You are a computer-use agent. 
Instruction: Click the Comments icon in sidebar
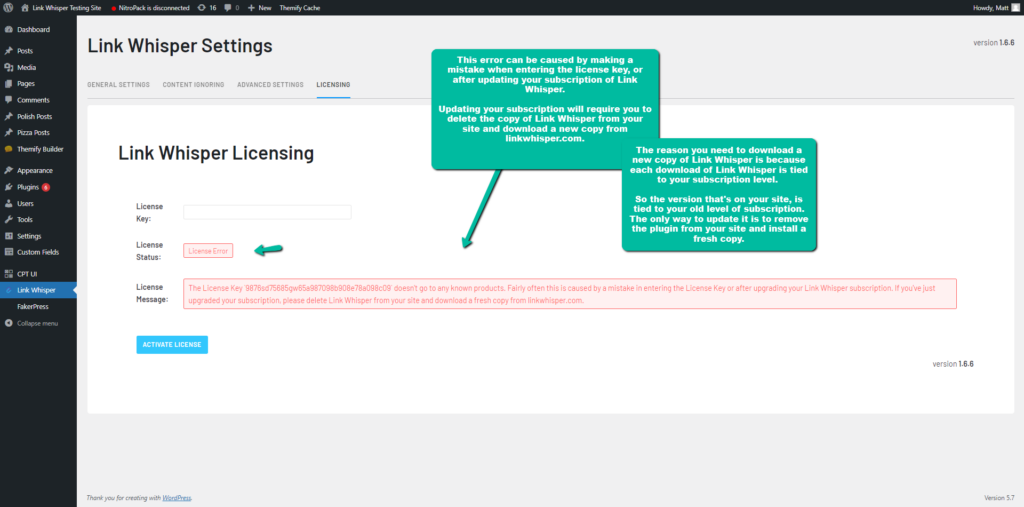8,100
